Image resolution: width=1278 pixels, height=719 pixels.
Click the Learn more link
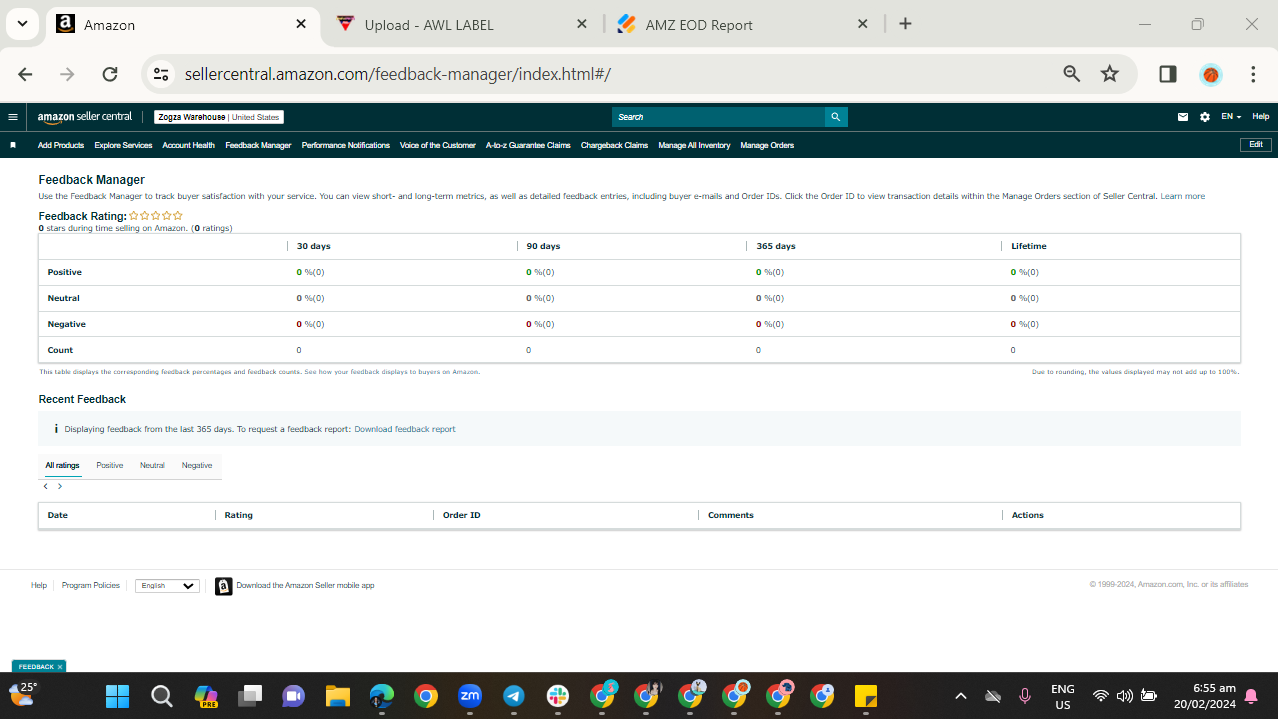tap(1182, 197)
